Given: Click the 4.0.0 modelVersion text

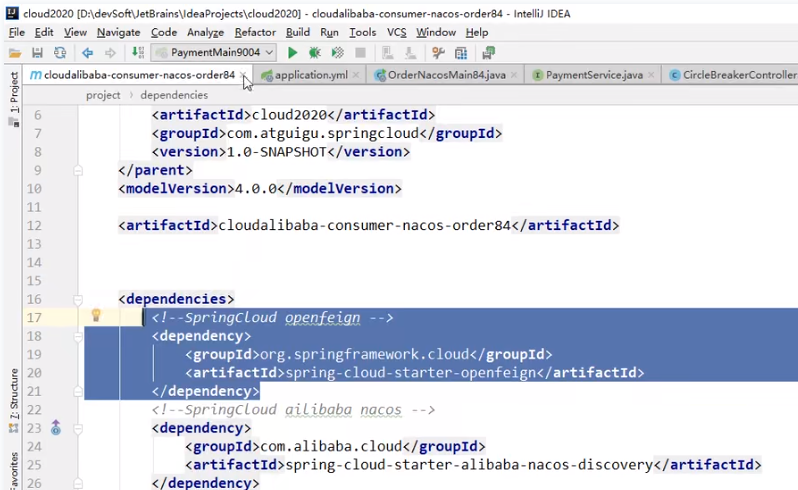Looking at the screenshot, I should [255, 189].
